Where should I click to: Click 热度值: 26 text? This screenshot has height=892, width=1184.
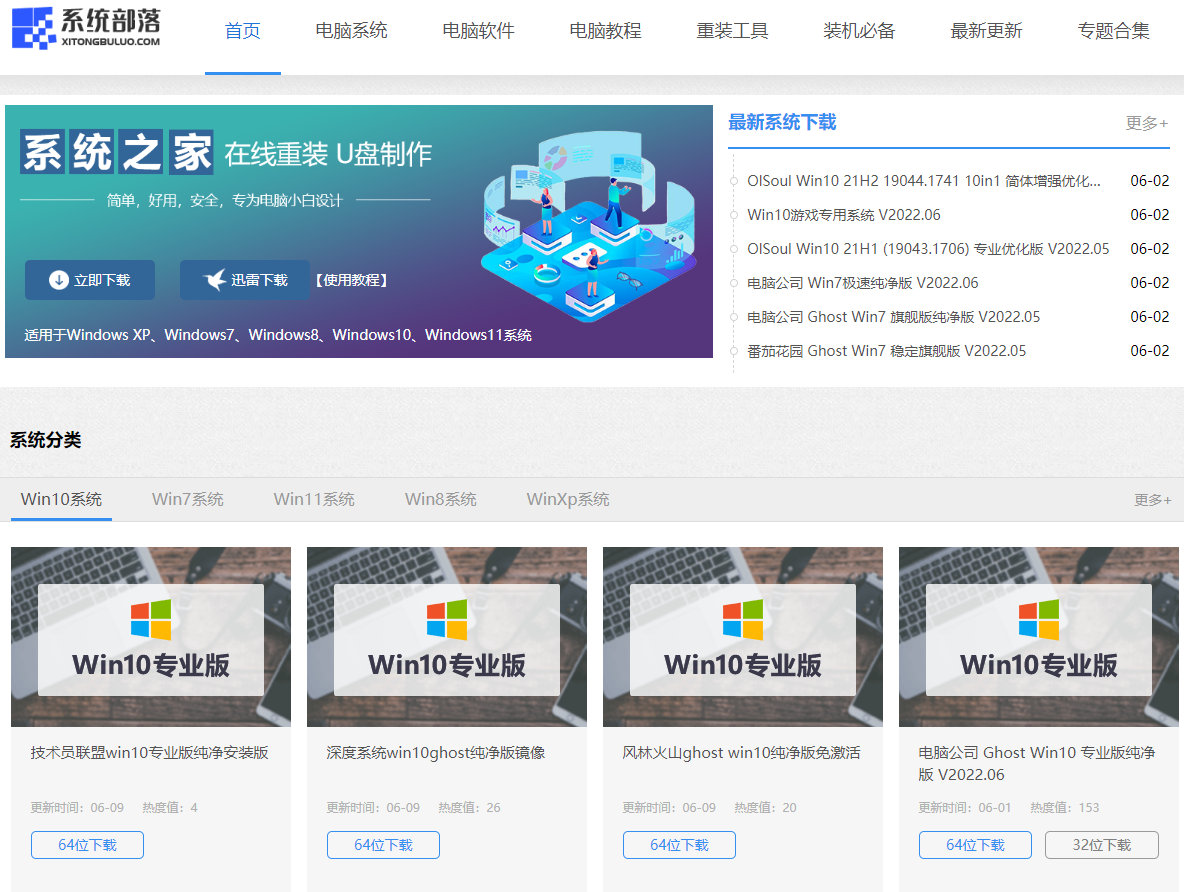point(470,807)
